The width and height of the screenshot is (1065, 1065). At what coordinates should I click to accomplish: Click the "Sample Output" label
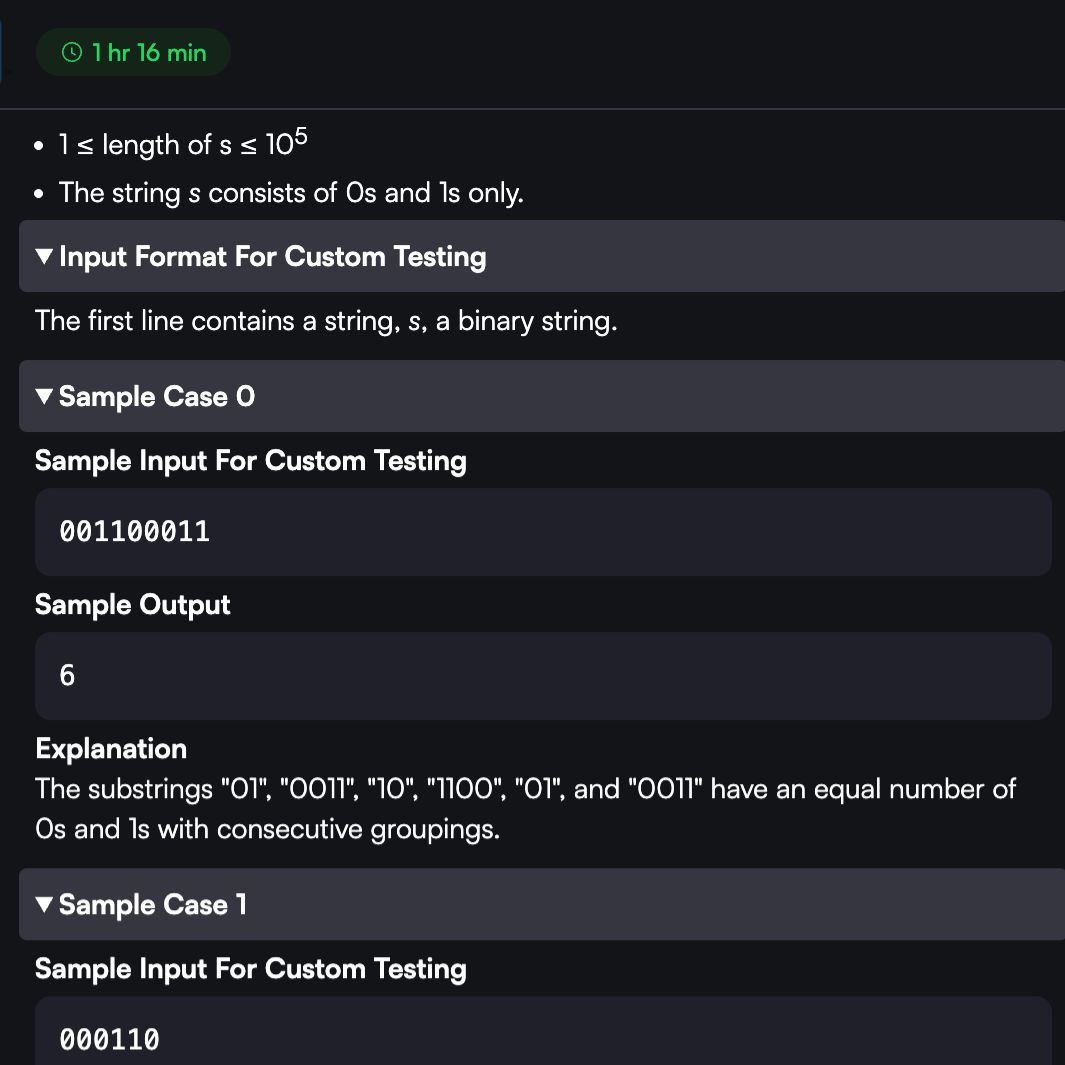[x=133, y=605]
